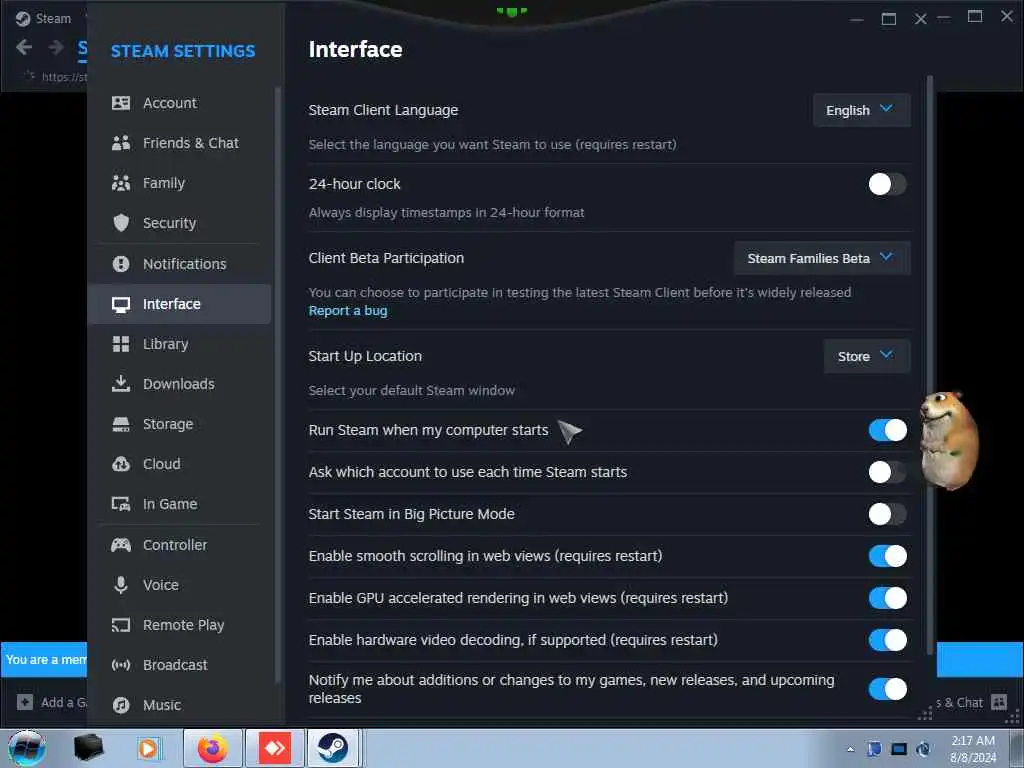Viewport: 1024px width, 768px height.
Task: Click the Broadcast label in sidebar
Action: click(175, 665)
